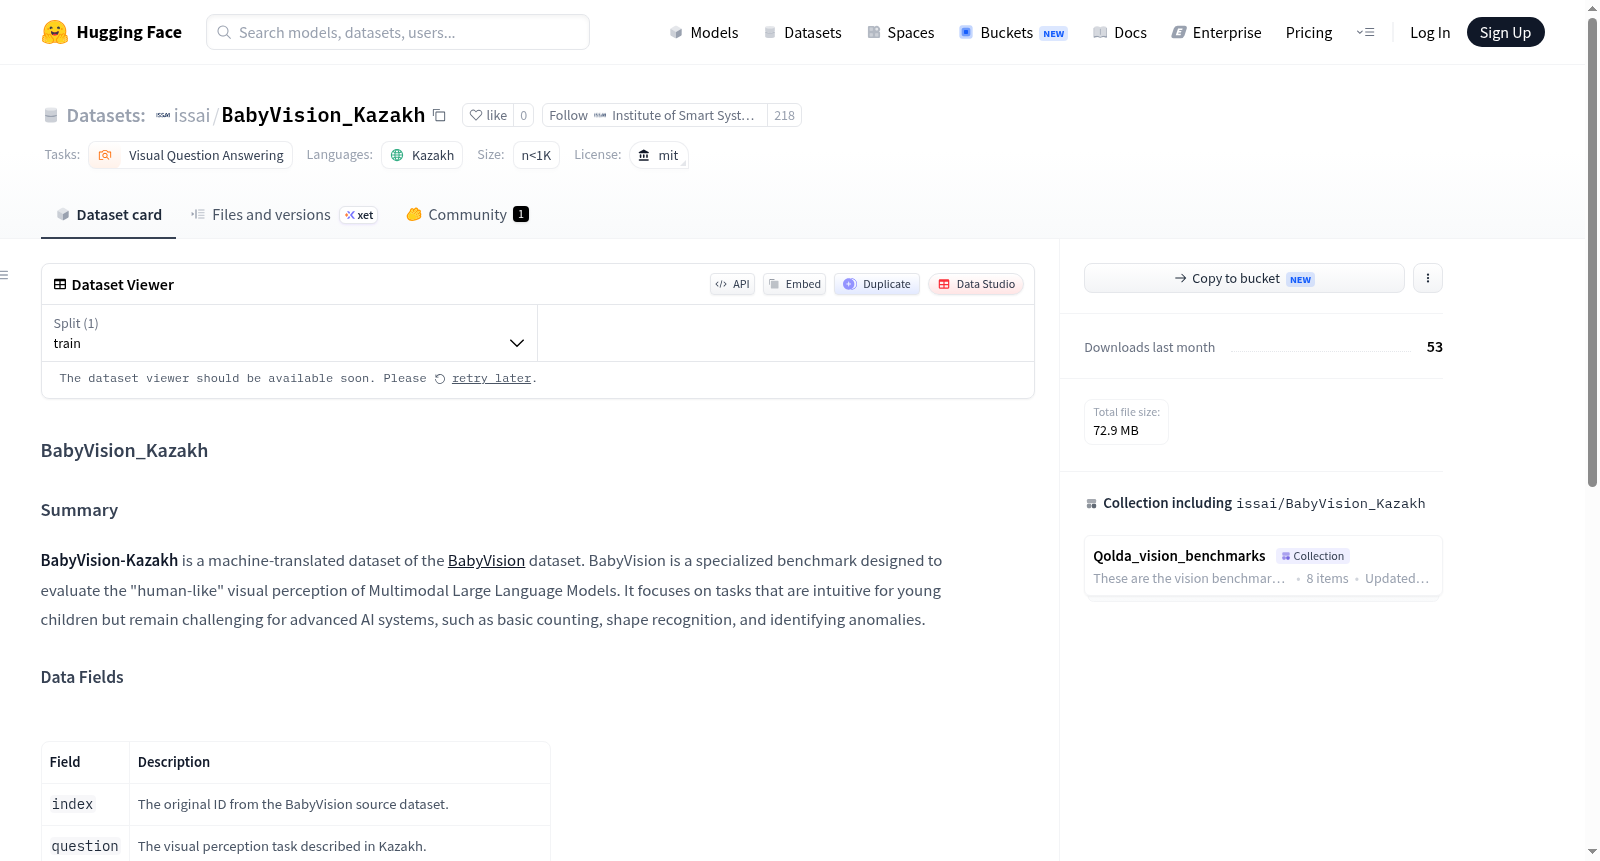The width and height of the screenshot is (1600, 861).
Task: Click the mit license tag
Action: pos(659,155)
